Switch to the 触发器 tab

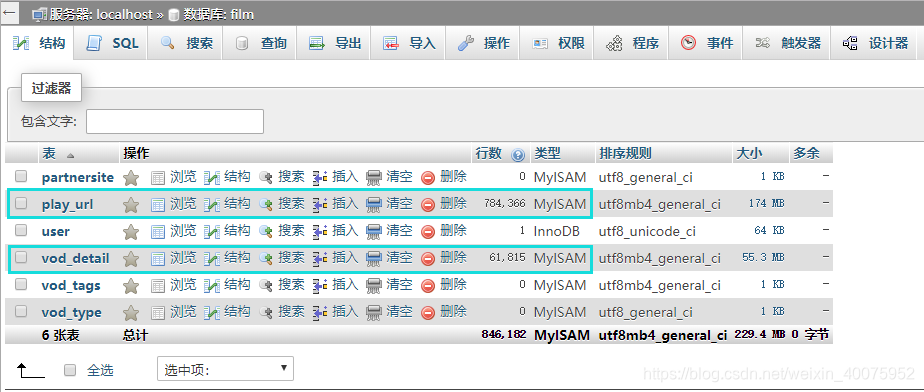[786, 43]
